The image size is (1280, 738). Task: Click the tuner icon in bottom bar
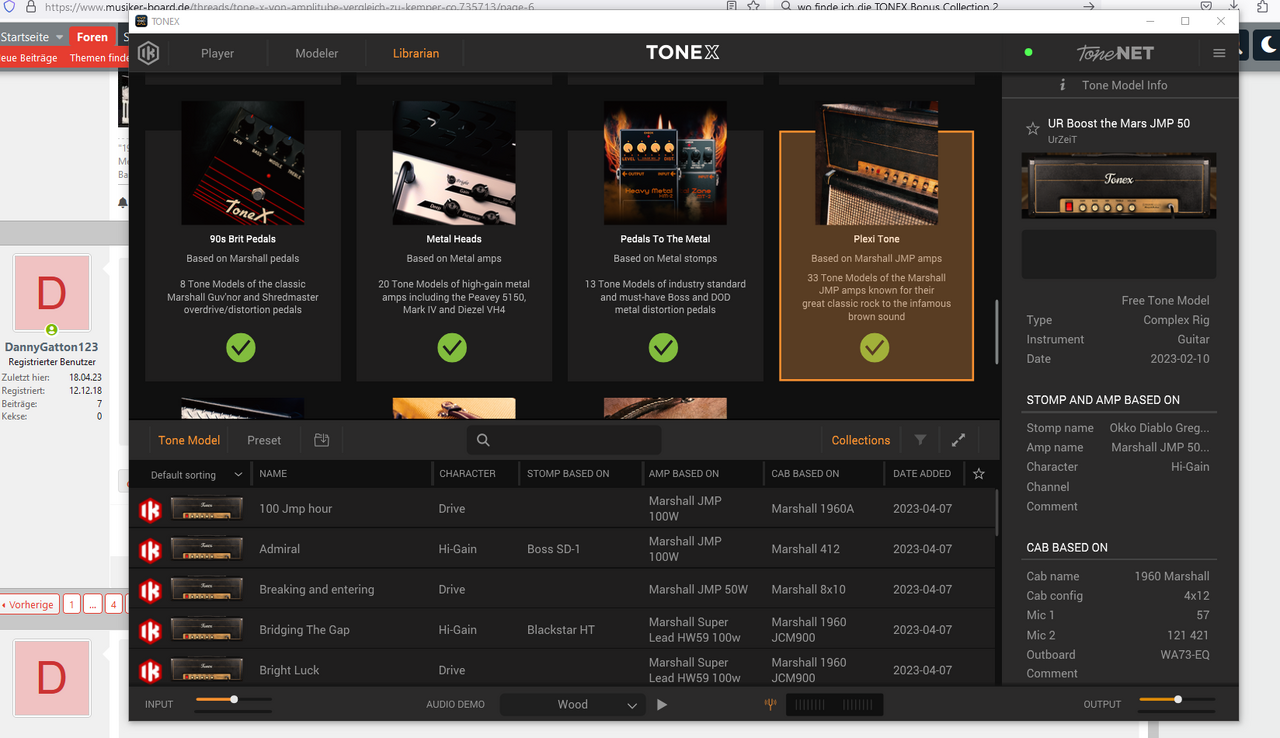pyautogui.click(x=770, y=704)
